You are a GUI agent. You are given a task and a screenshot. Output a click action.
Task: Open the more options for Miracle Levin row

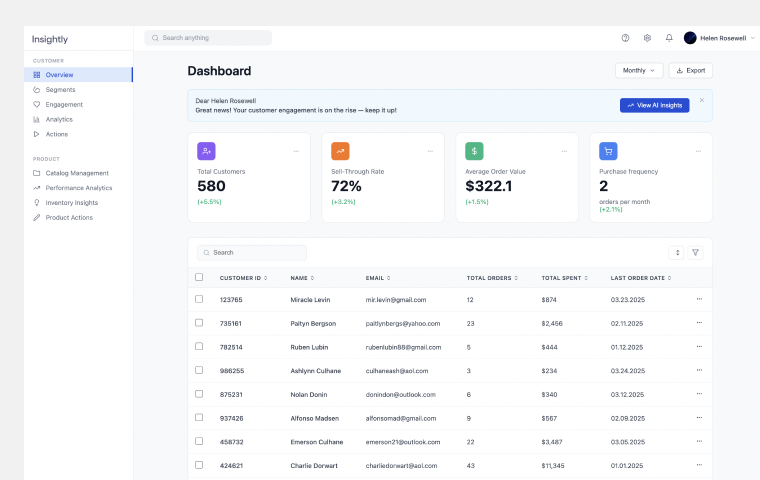tap(699, 299)
